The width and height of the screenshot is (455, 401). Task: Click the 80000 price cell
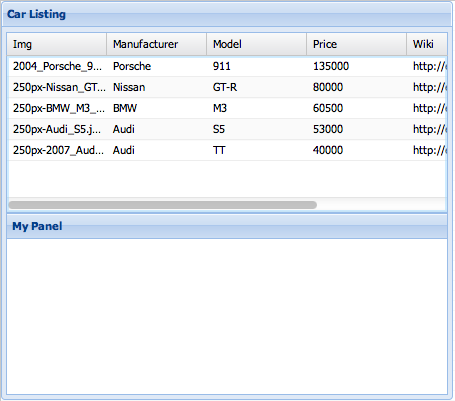tap(357, 87)
